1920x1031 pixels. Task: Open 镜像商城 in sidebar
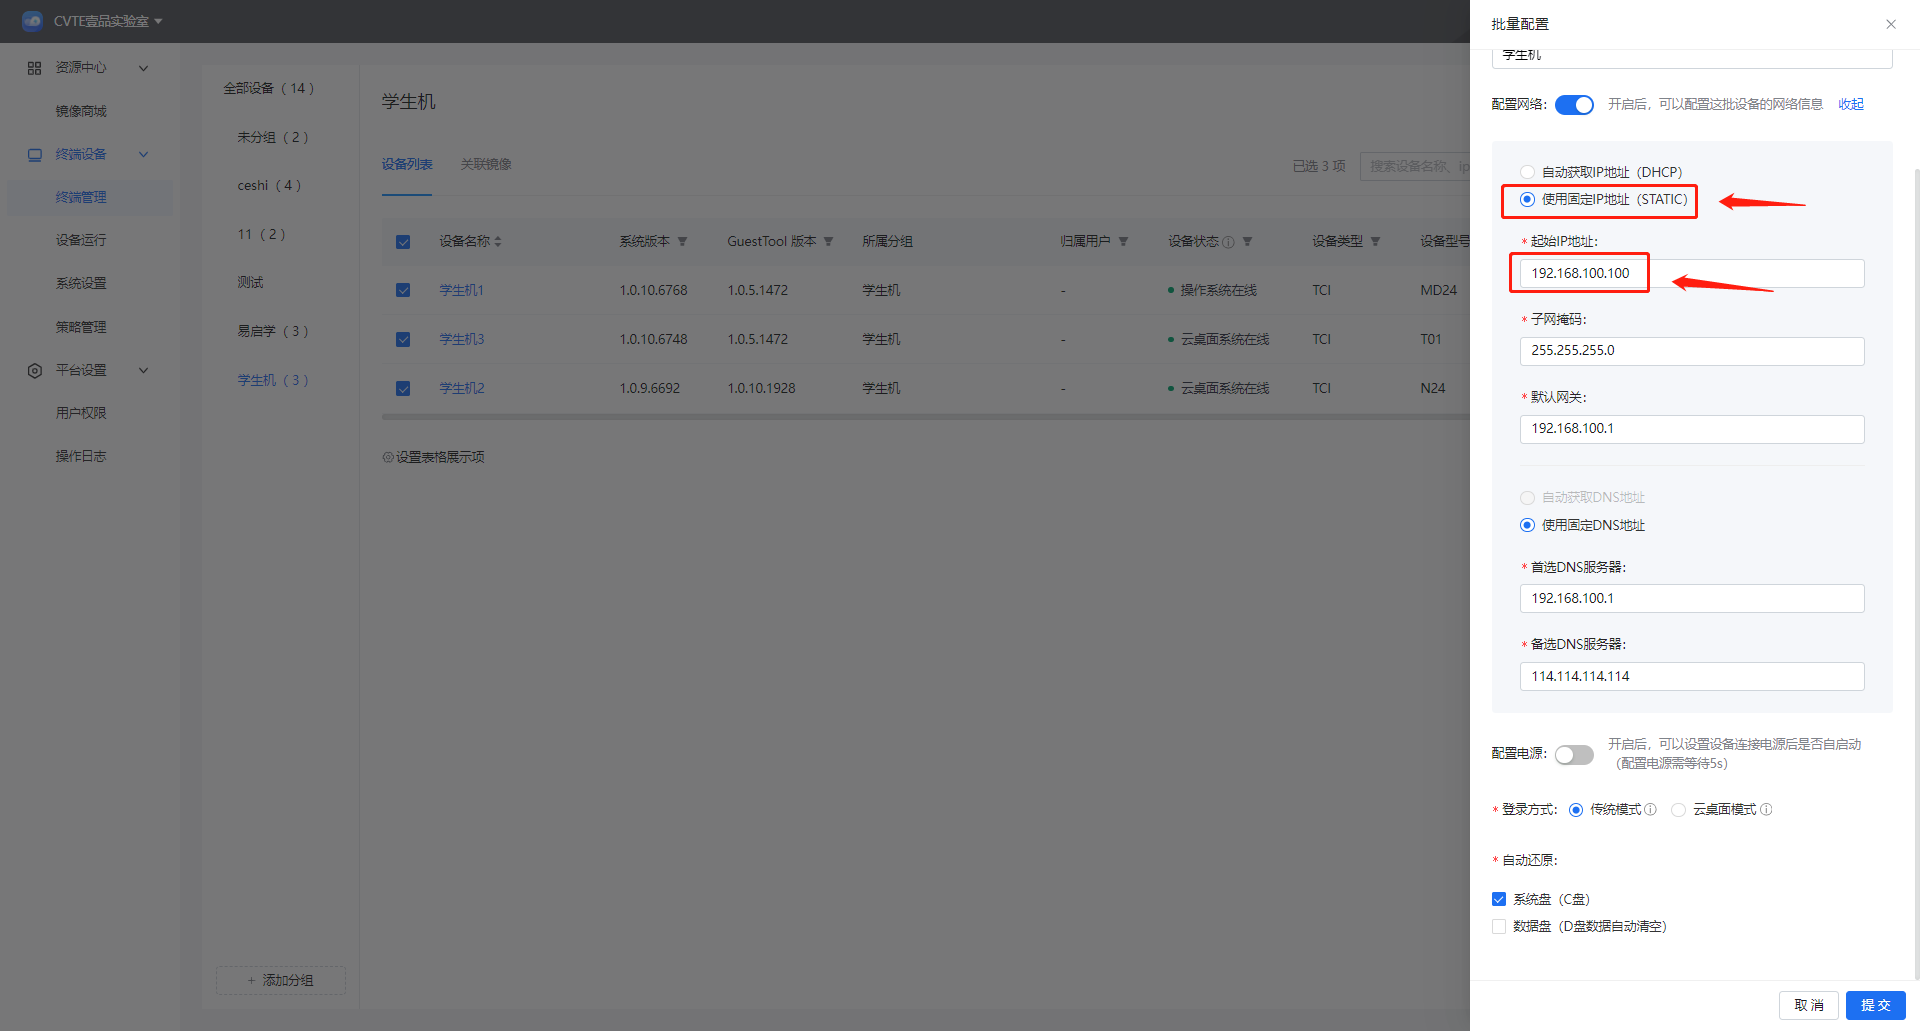[81, 111]
